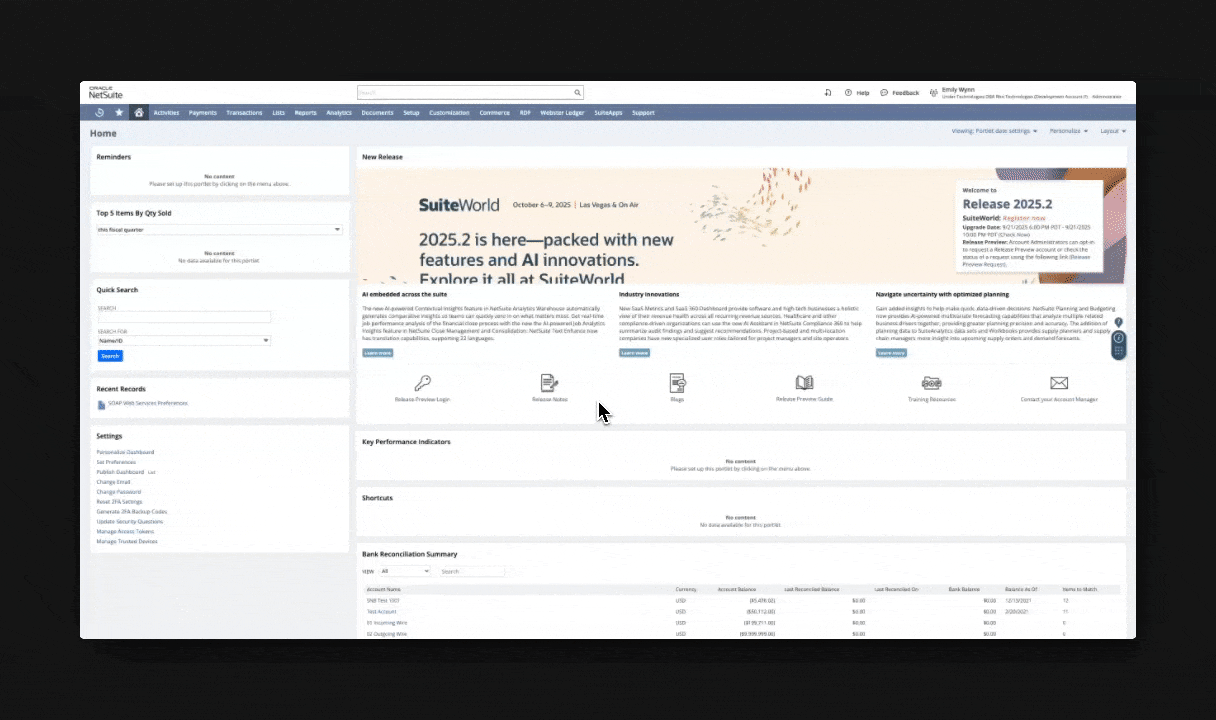Click Register now for SuiteWorld
1216x720 pixels.
[x=1023, y=218]
